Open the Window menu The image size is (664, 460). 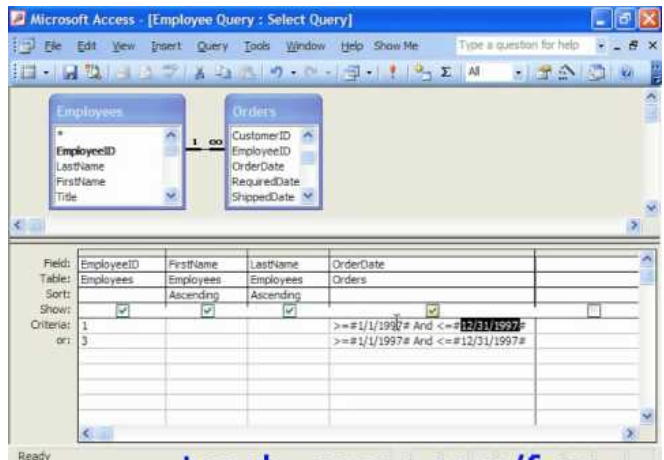click(305, 45)
